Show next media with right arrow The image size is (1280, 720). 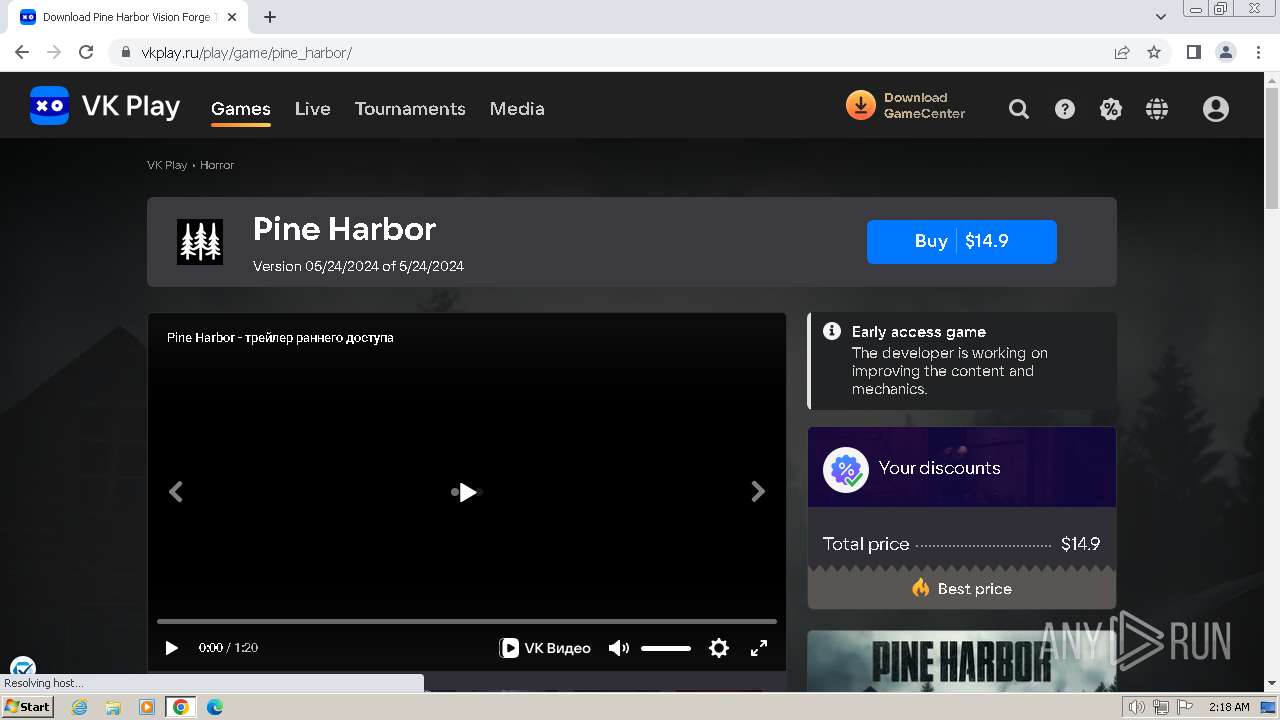[x=758, y=491]
